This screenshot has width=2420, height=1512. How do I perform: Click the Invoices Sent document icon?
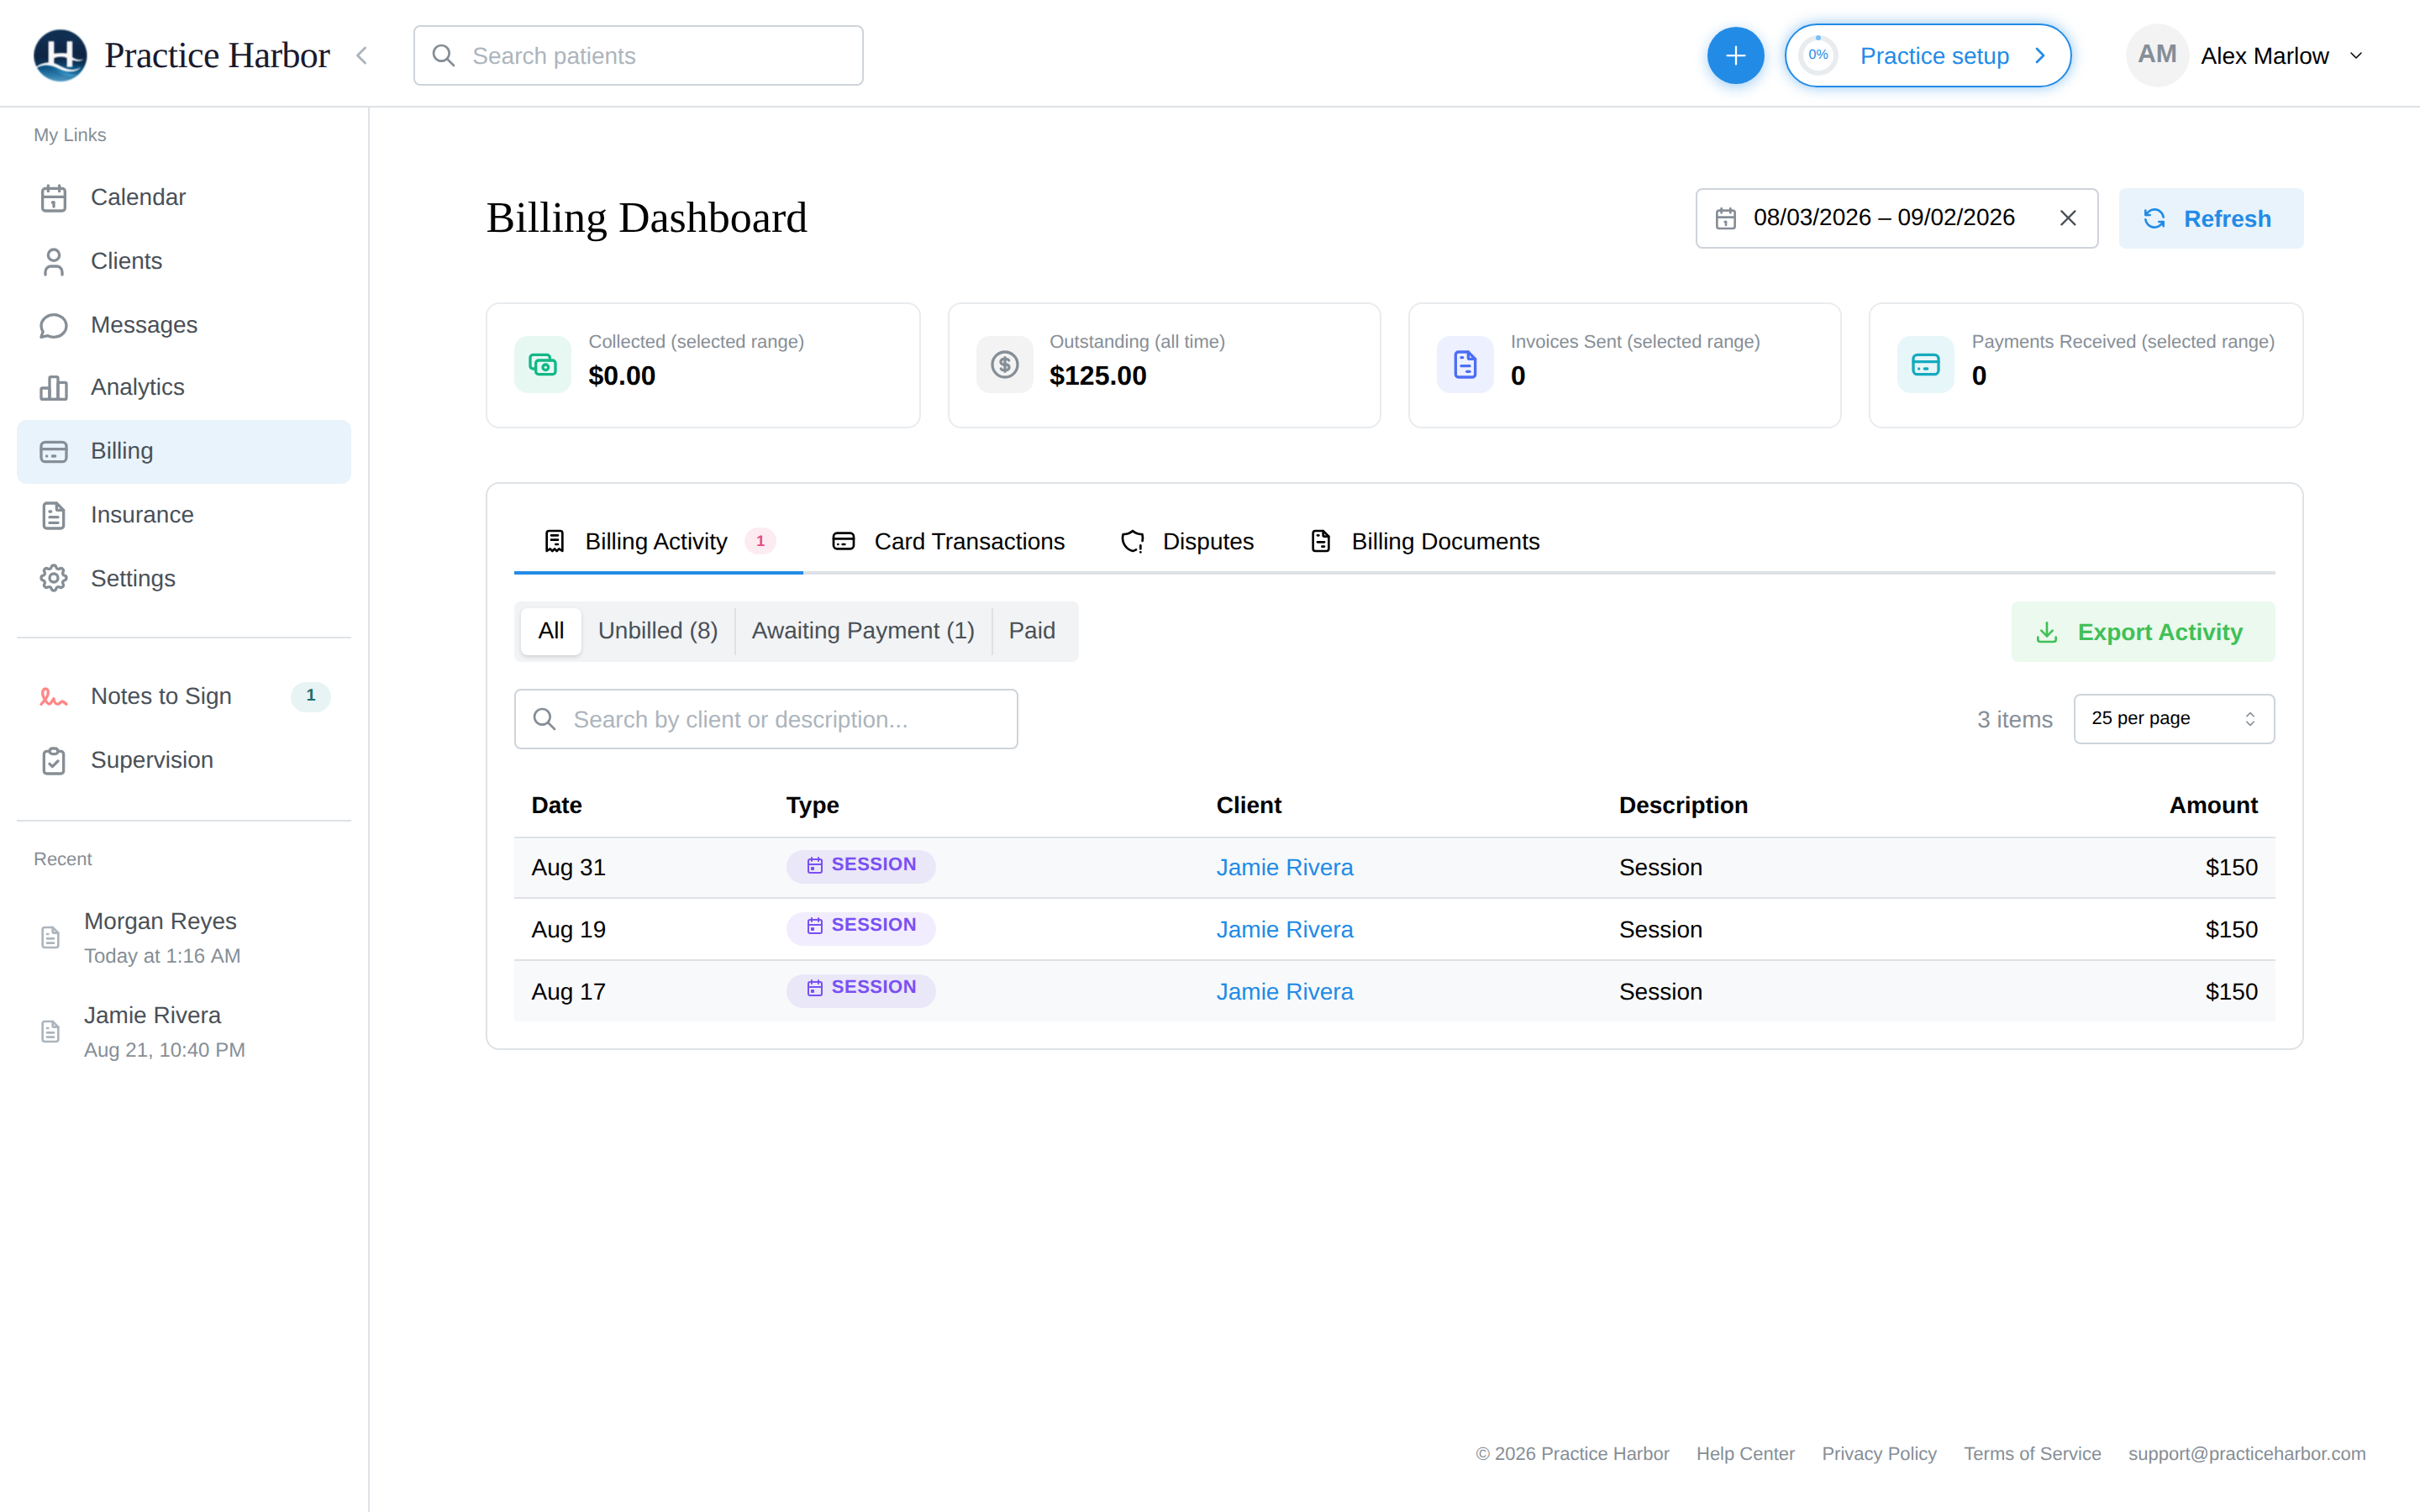(x=1465, y=365)
